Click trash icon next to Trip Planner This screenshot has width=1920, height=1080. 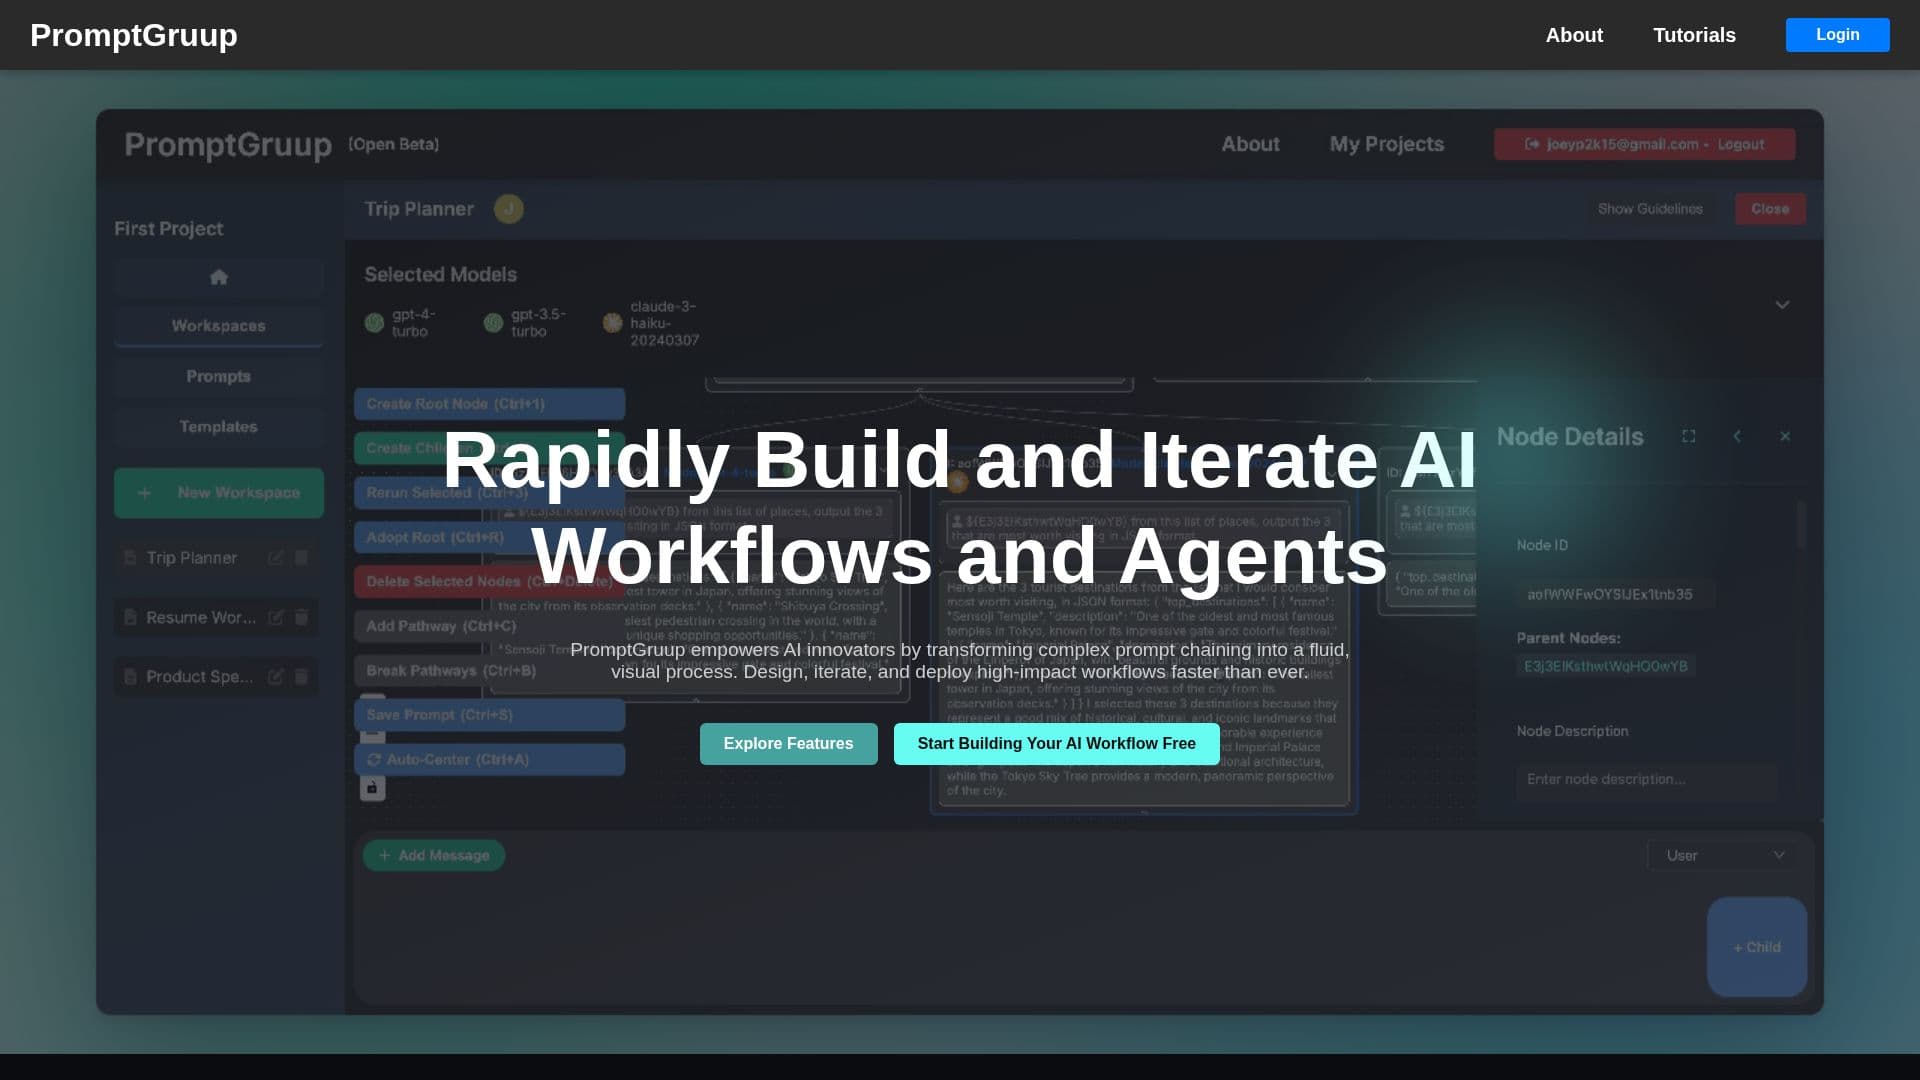click(x=301, y=558)
